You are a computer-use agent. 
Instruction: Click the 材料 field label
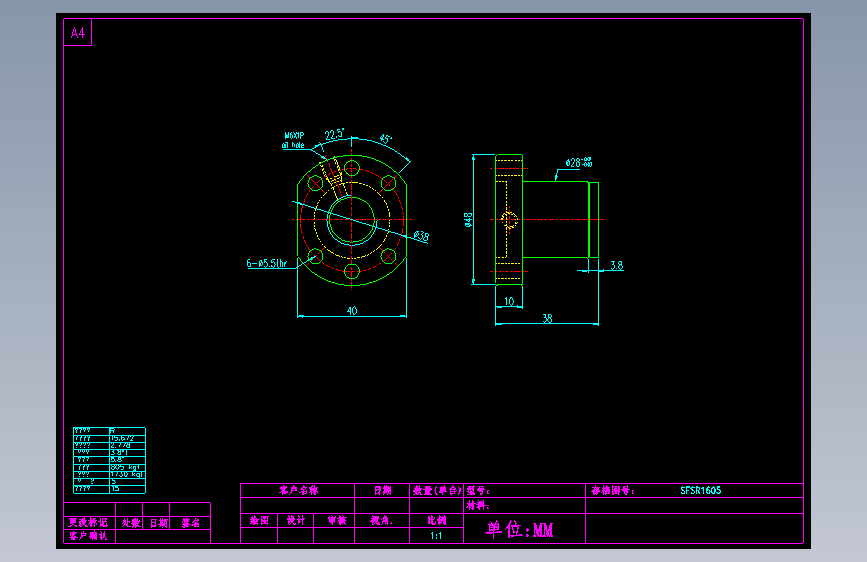(x=478, y=505)
